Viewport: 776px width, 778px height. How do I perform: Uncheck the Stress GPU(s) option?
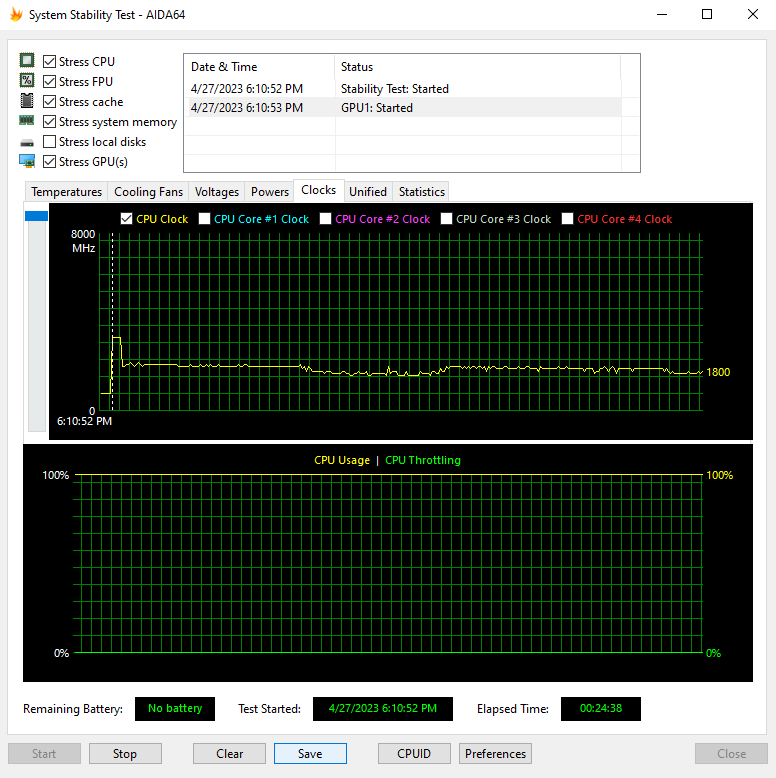[49, 162]
